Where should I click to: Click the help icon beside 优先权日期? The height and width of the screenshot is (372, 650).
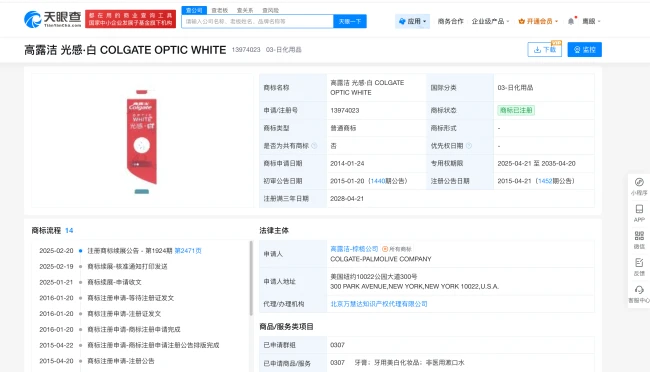468,146
